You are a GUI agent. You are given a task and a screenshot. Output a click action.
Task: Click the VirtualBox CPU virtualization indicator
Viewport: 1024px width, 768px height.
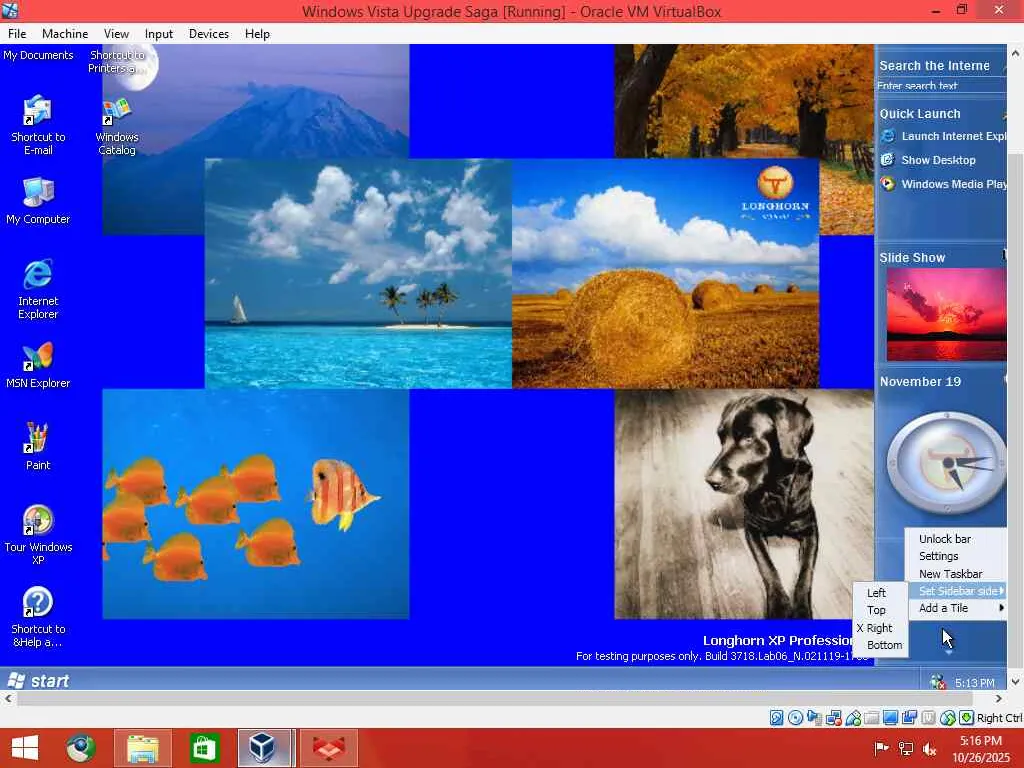pyautogui.click(x=929, y=718)
